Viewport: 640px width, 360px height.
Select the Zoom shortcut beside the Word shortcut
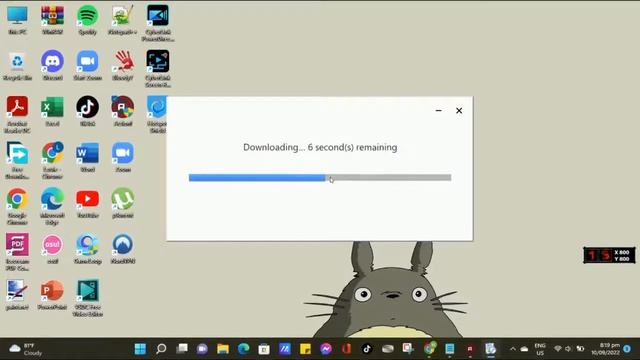[x=123, y=157]
